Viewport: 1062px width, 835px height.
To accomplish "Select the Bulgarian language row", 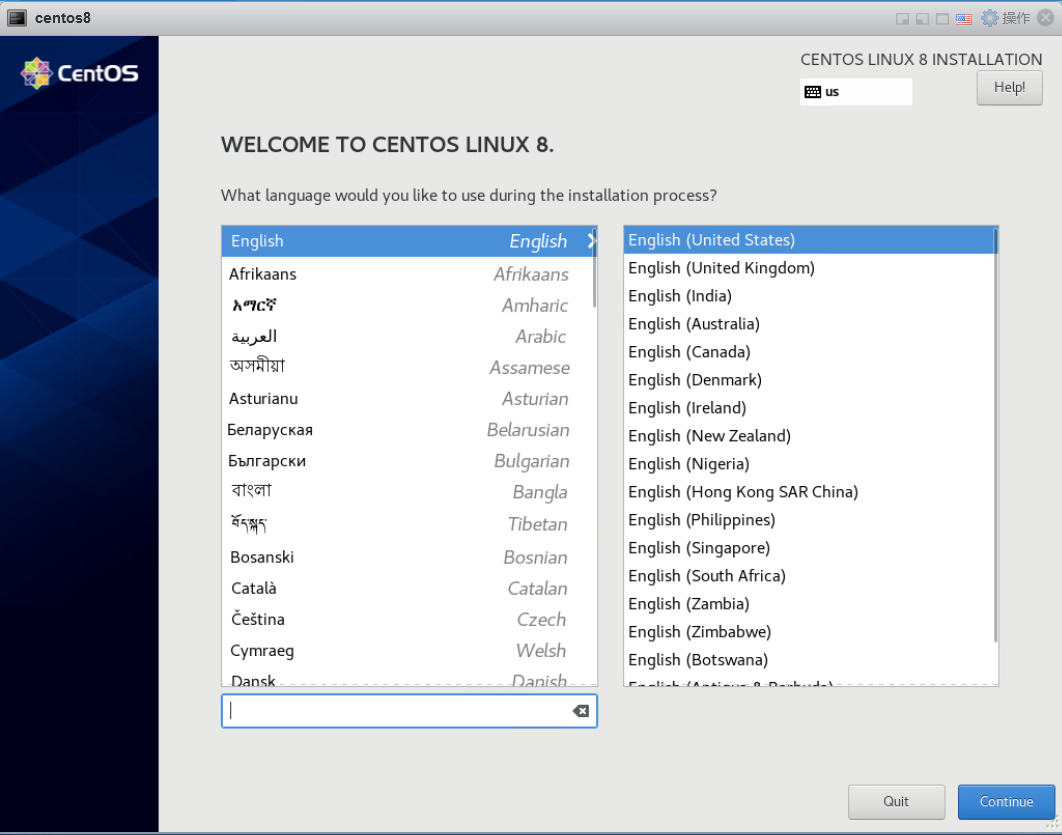I will point(409,461).
